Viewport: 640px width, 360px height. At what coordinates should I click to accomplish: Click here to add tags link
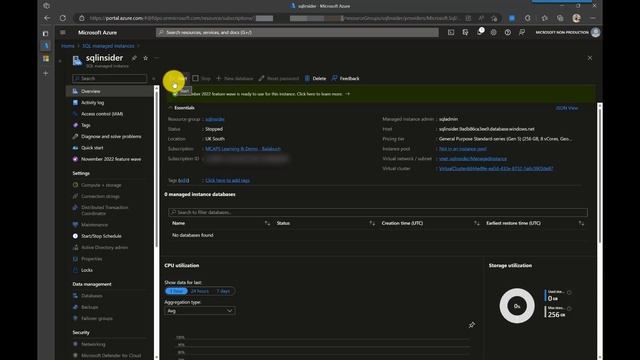(227, 180)
